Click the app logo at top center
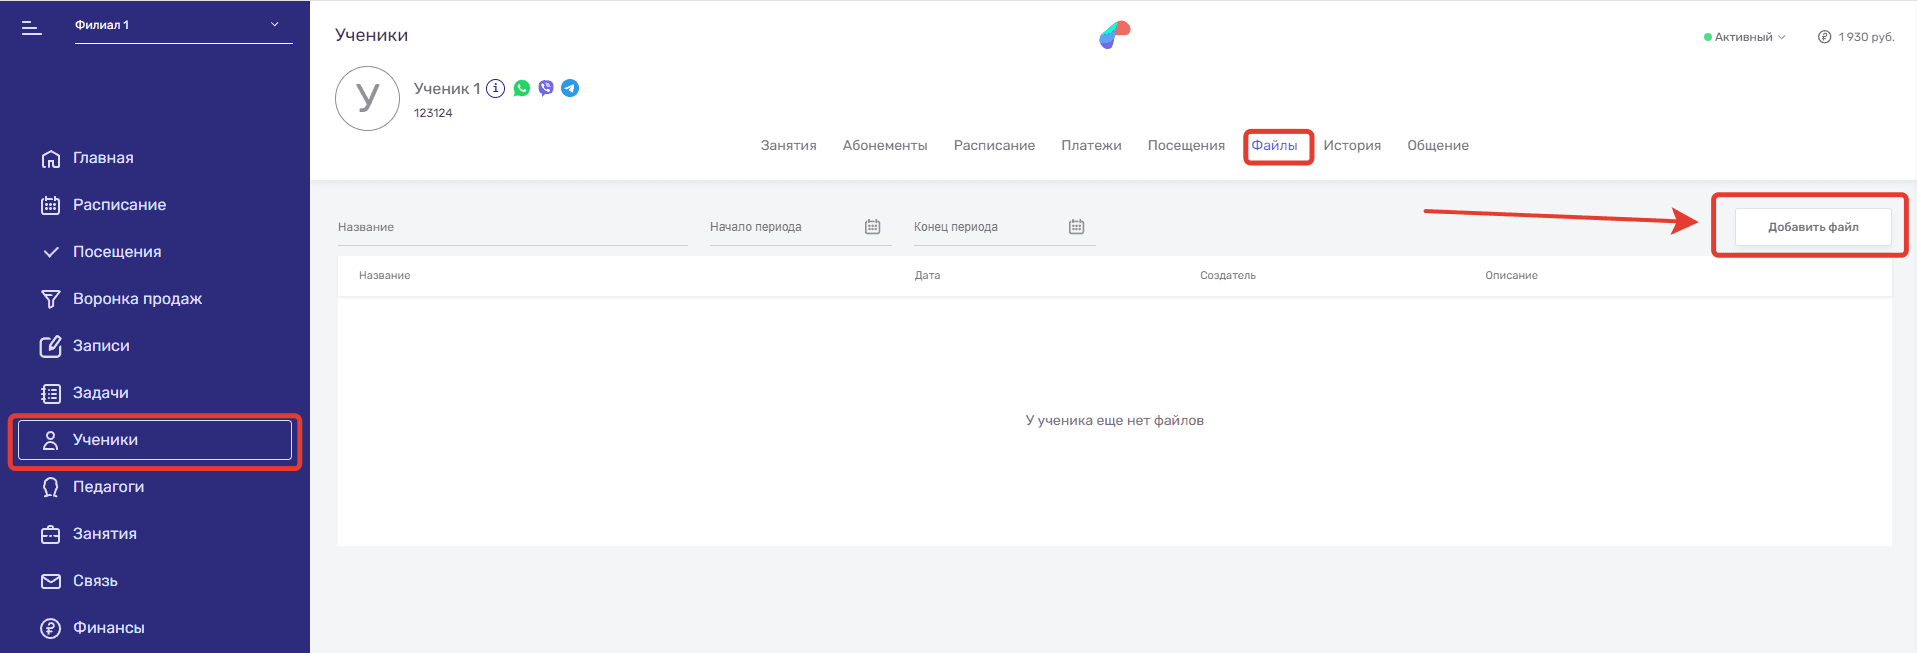The height and width of the screenshot is (653, 1917). pyautogui.click(x=1114, y=35)
